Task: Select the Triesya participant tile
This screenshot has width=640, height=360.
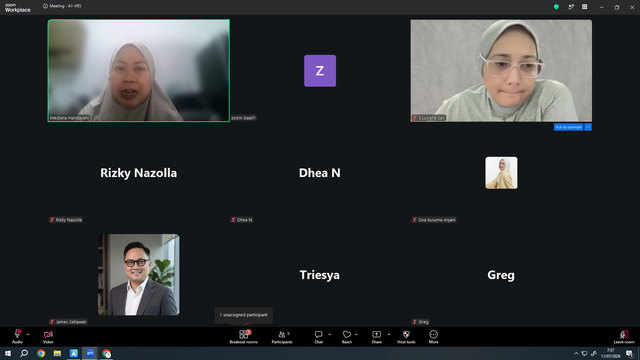Action: pyautogui.click(x=320, y=275)
